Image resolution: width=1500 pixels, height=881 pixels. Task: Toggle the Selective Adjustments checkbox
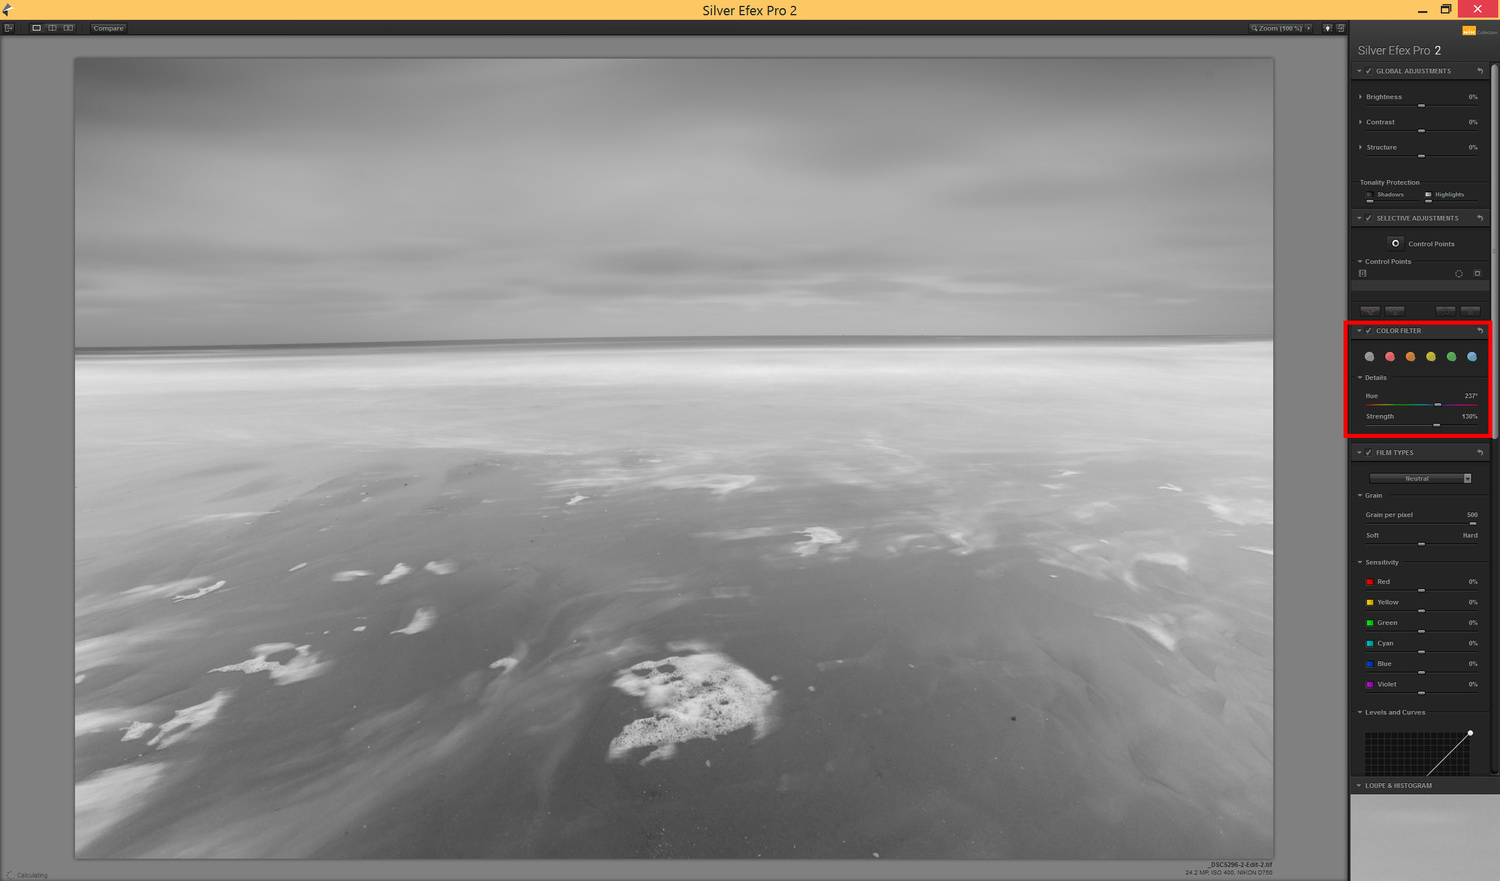[x=1369, y=218]
